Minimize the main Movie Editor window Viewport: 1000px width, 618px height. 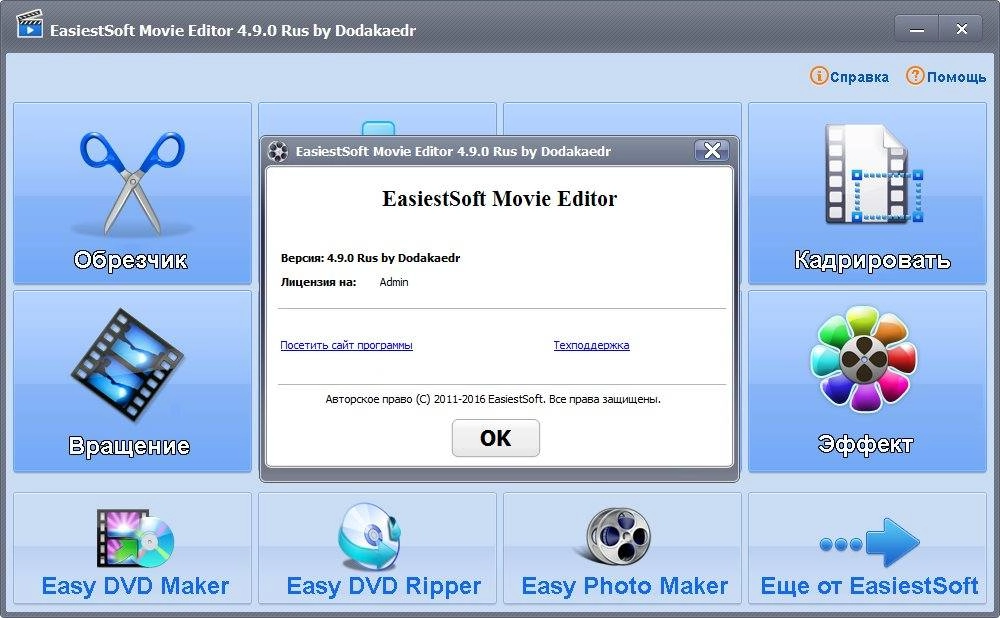point(916,29)
